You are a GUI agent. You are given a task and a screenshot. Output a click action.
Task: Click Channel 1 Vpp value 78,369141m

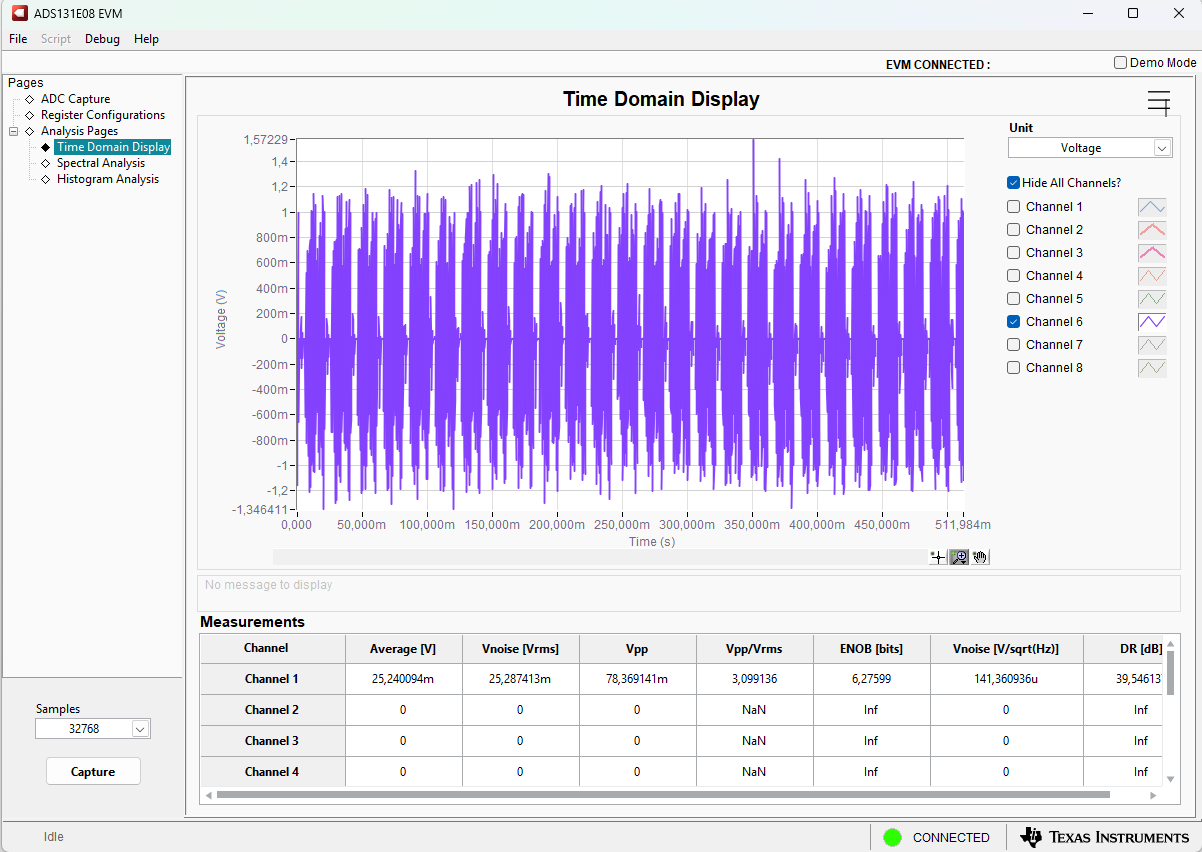pyautogui.click(x=637, y=680)
